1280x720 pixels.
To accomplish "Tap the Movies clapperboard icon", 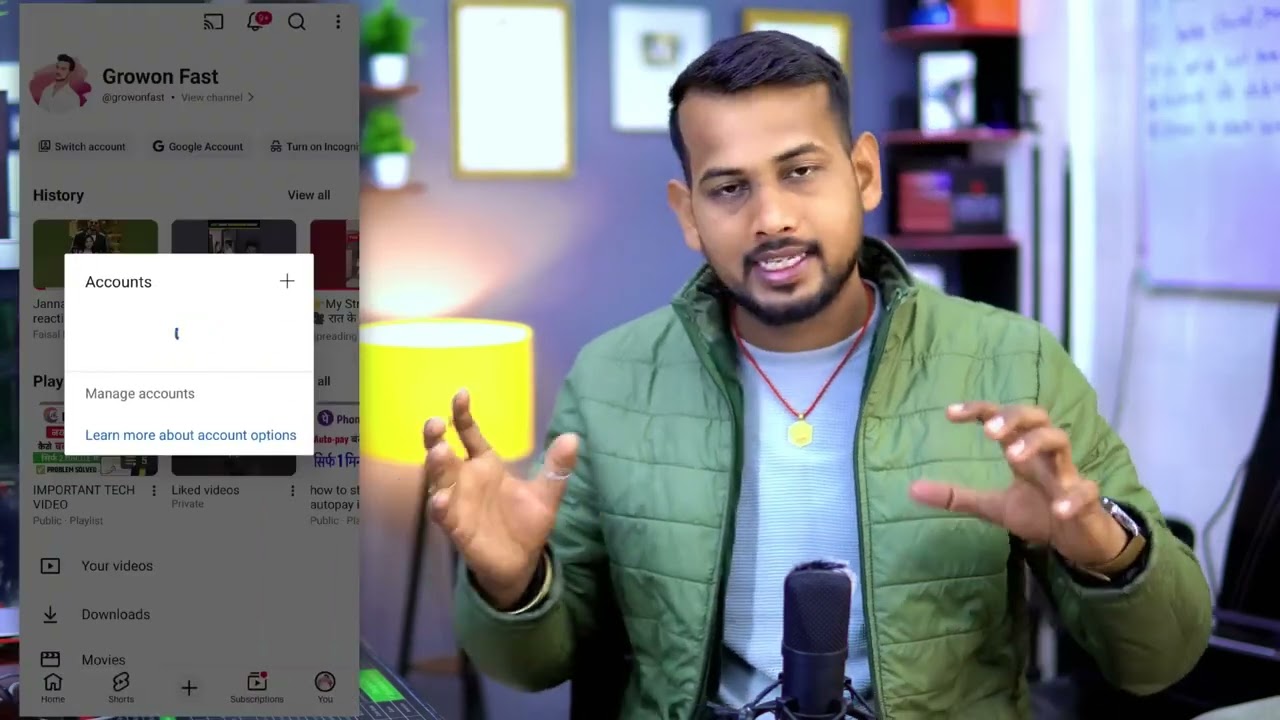I will coord(50,660).
